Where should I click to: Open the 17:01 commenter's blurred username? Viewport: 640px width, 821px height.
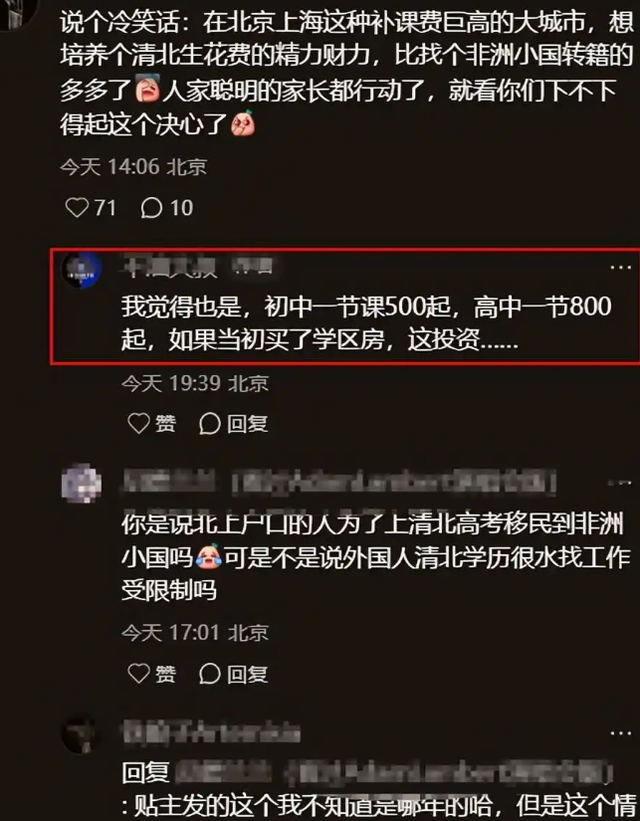[x=338, y=483]
